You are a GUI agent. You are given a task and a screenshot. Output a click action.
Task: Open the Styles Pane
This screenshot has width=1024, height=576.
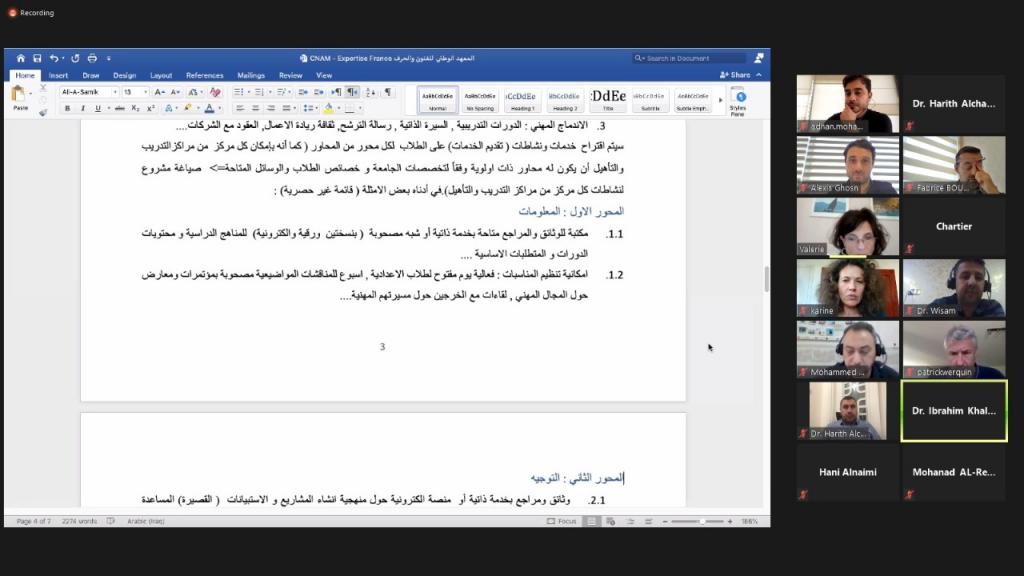[x=738, y=100]
